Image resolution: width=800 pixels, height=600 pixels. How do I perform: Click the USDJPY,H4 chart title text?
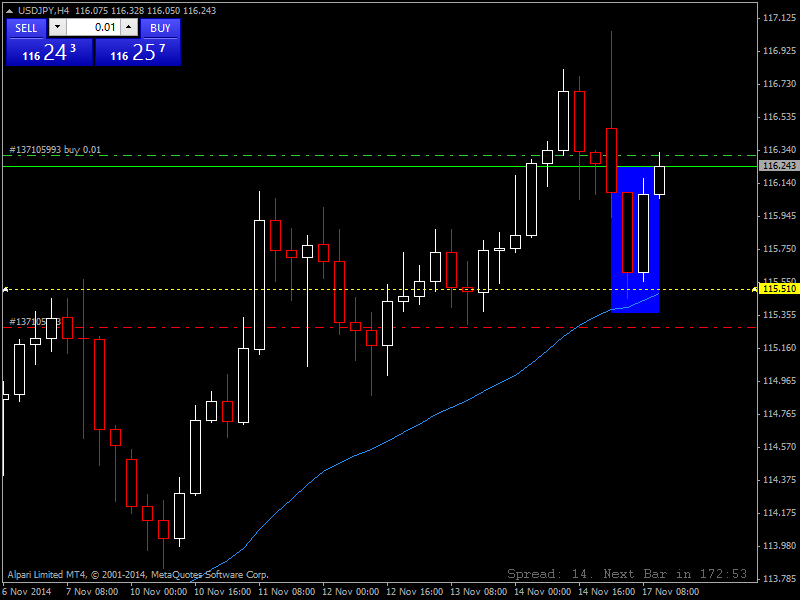click(x=44, y=11)
